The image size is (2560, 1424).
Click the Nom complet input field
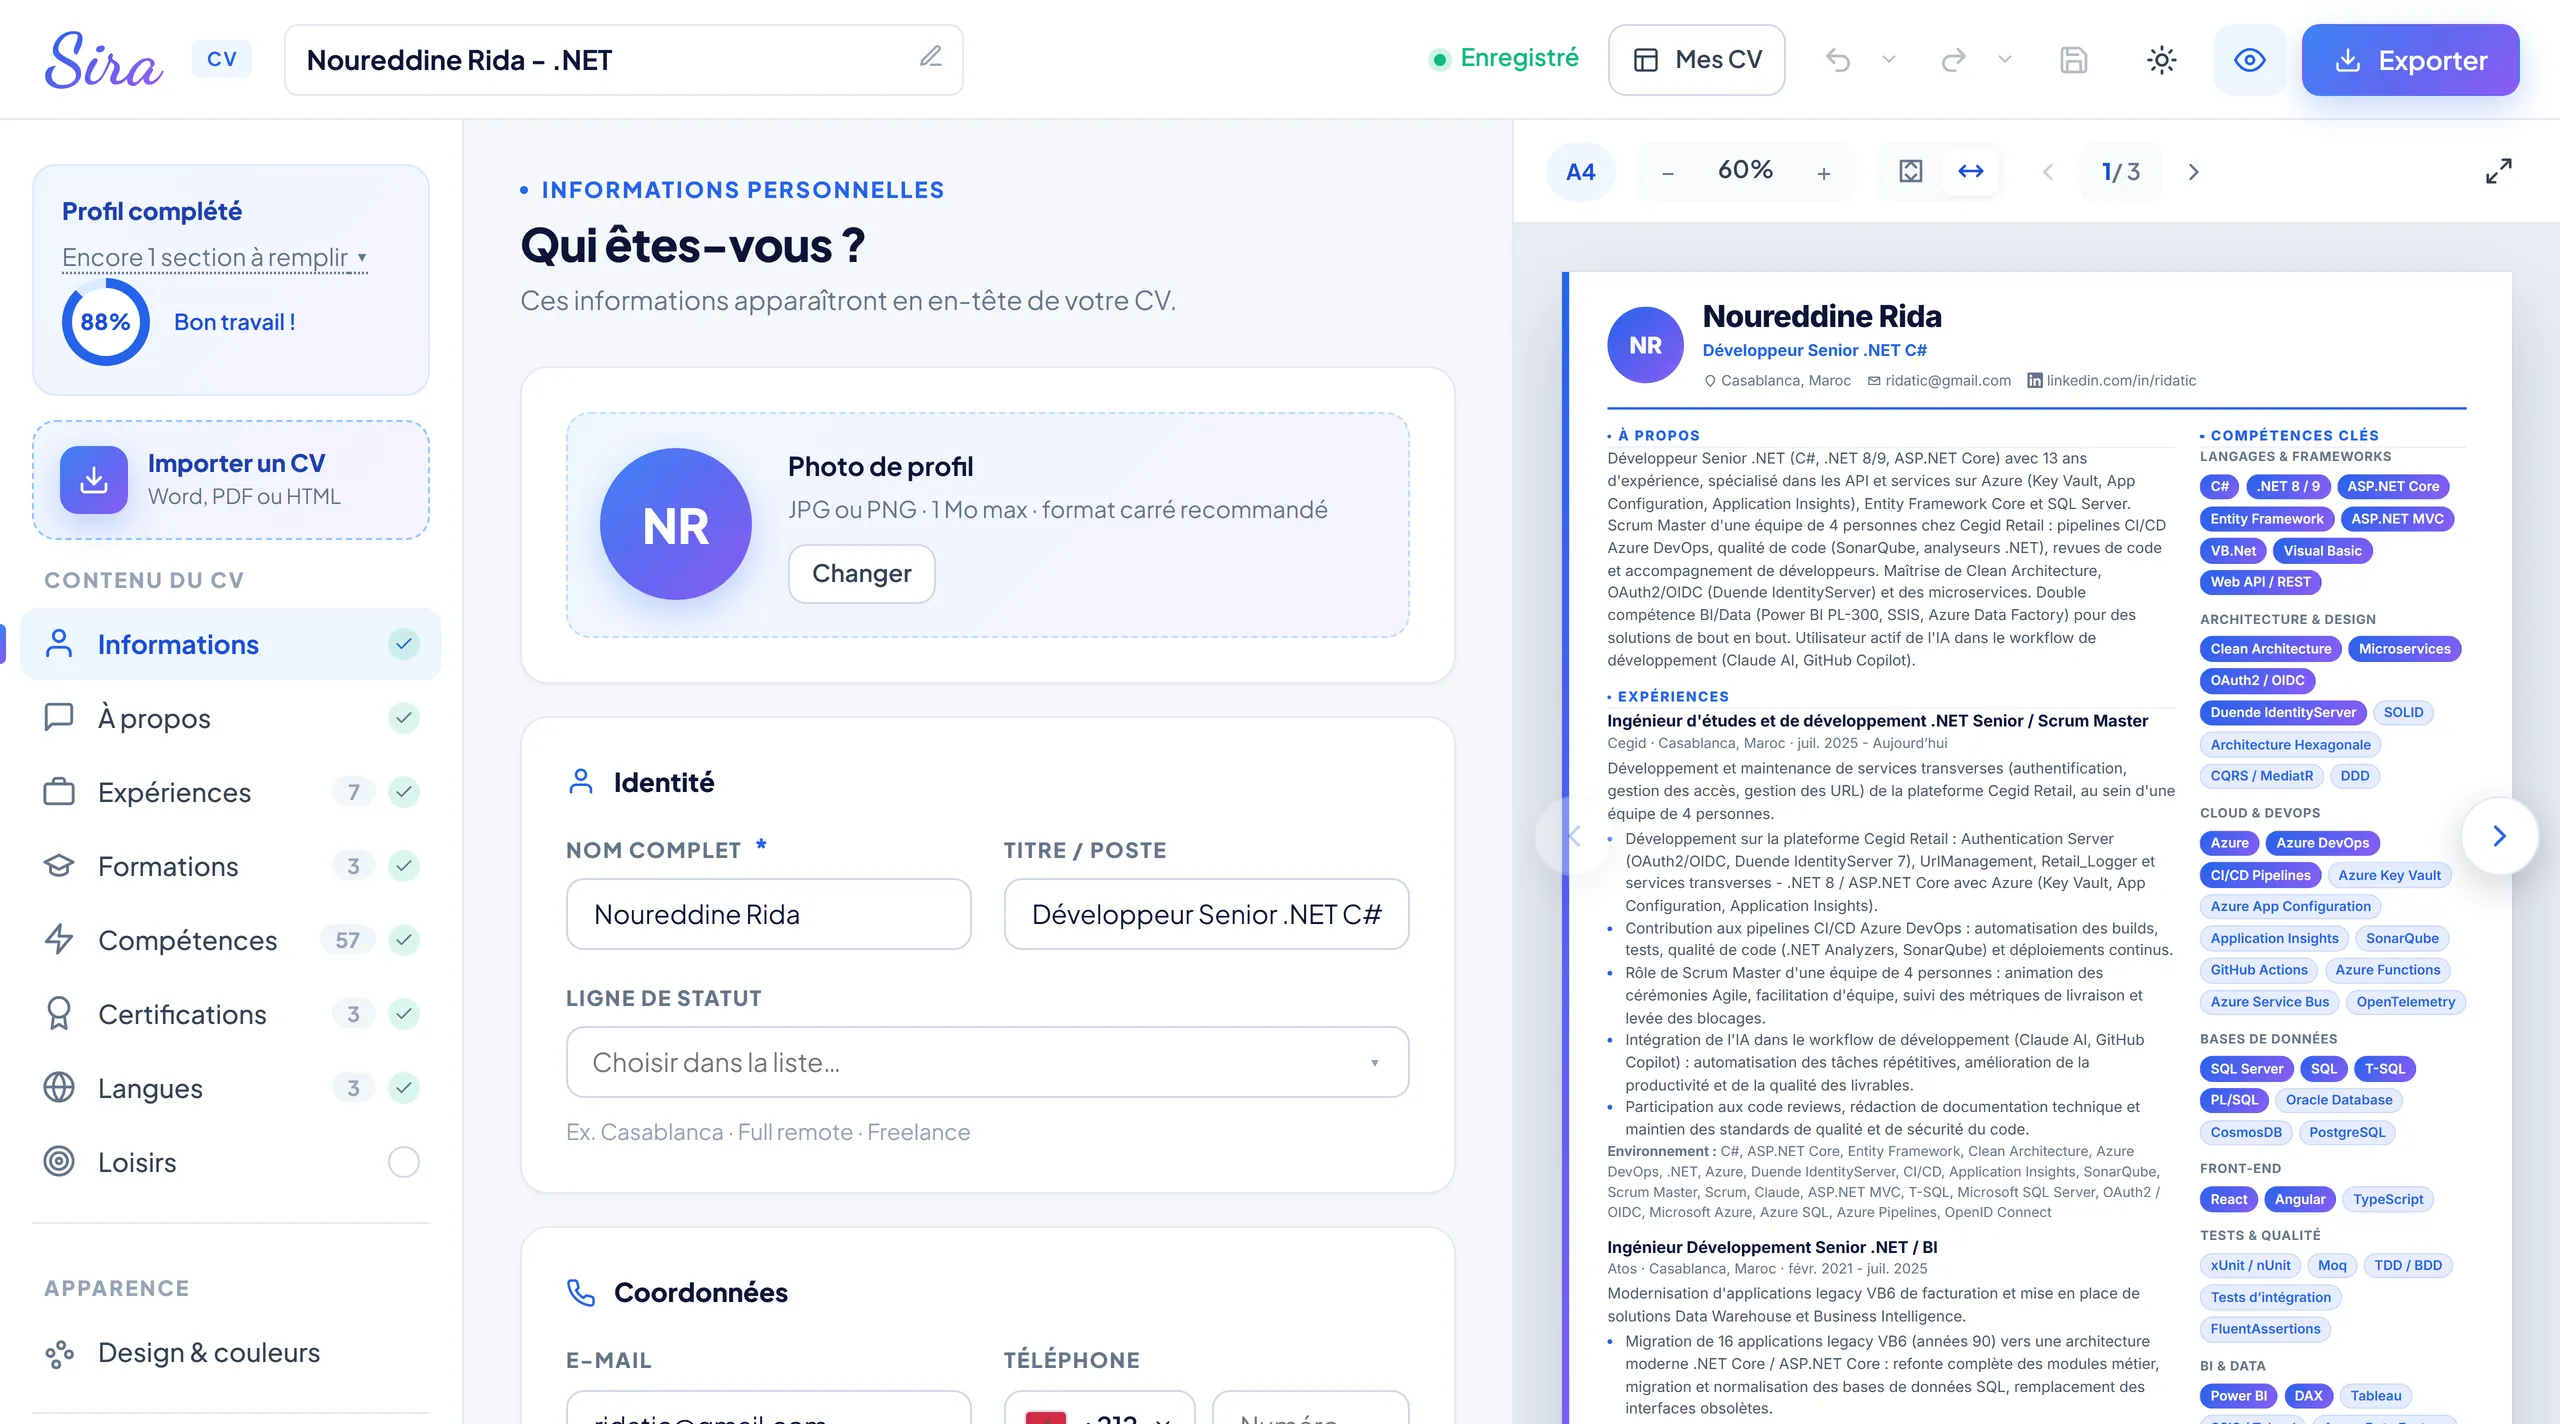(x=768, y=914)
